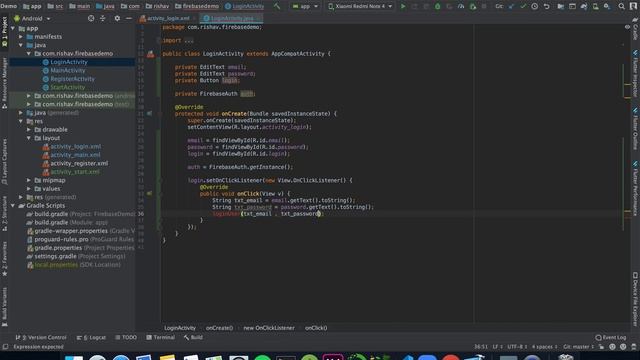Open Git history clock icon
The height and width of the screenshot is (360, 640).
tap(535, 6)
